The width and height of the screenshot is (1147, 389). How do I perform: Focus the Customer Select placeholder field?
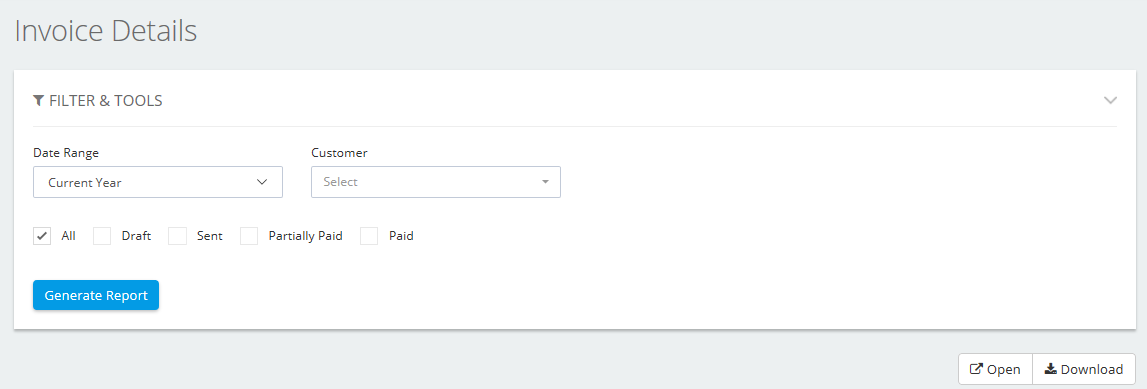436,182
